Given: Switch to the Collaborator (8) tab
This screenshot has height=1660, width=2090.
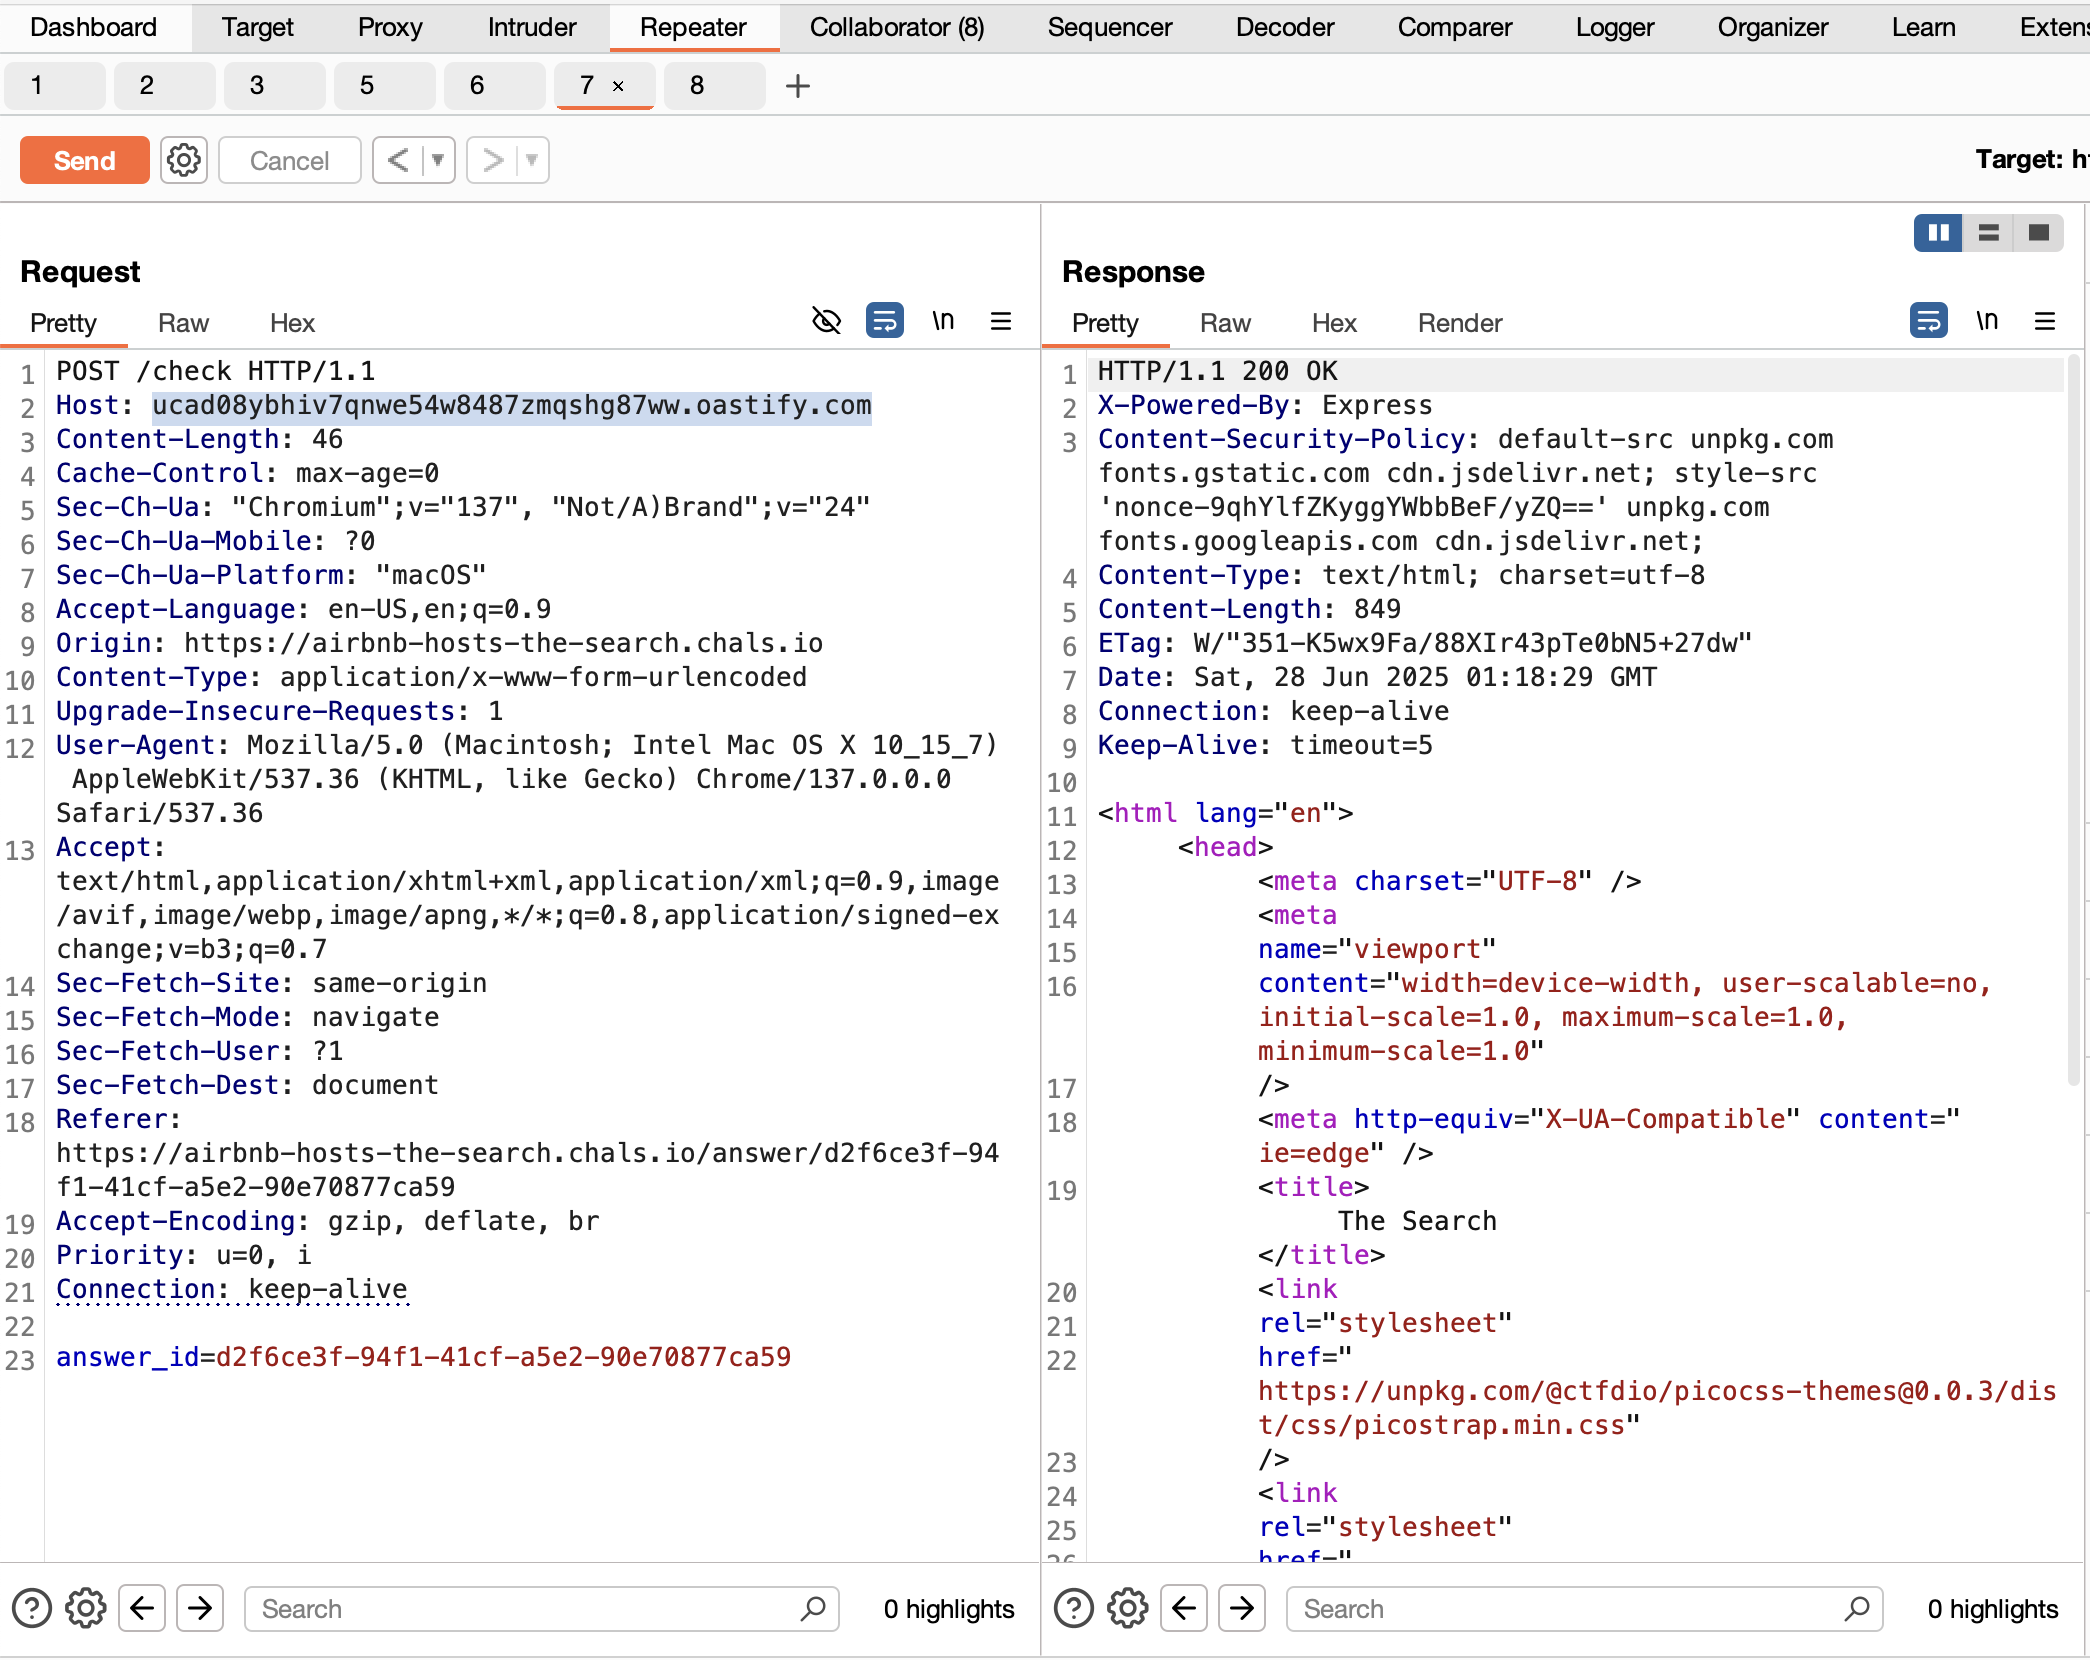Looking at the screenshot, I should tap(896, 27).
